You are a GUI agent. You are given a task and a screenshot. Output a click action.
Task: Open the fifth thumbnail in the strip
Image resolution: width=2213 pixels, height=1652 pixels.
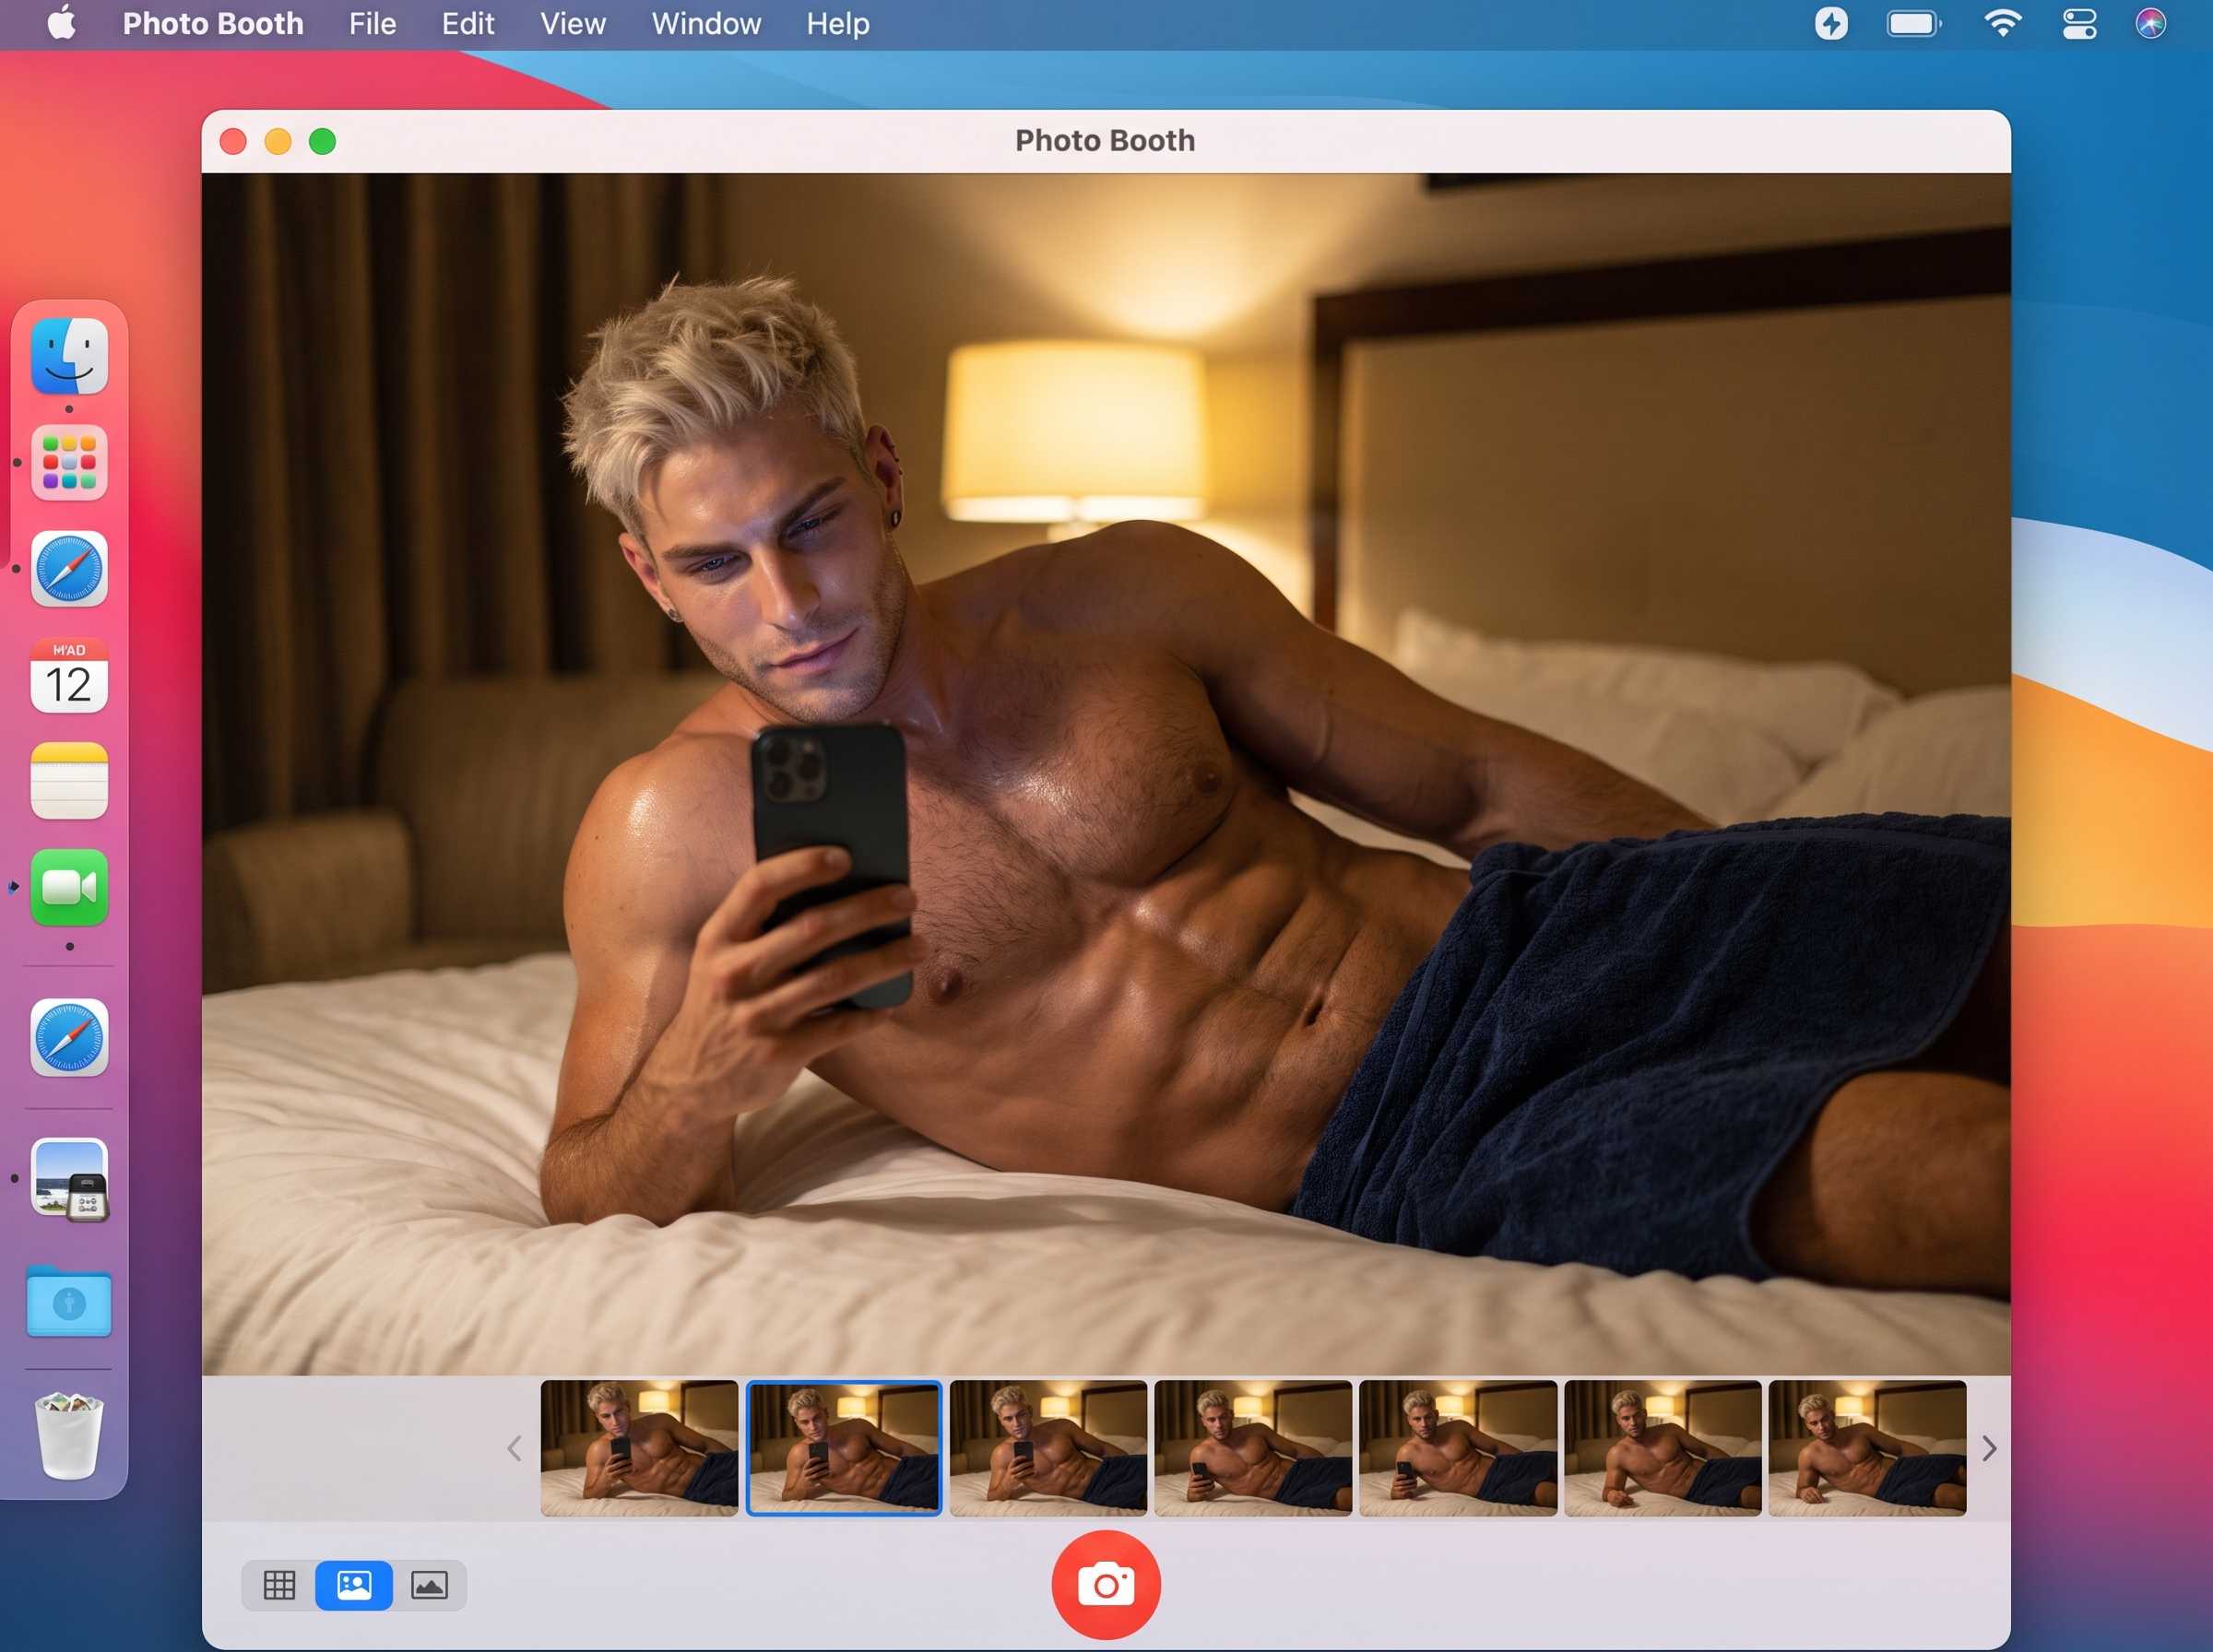1458,1448
